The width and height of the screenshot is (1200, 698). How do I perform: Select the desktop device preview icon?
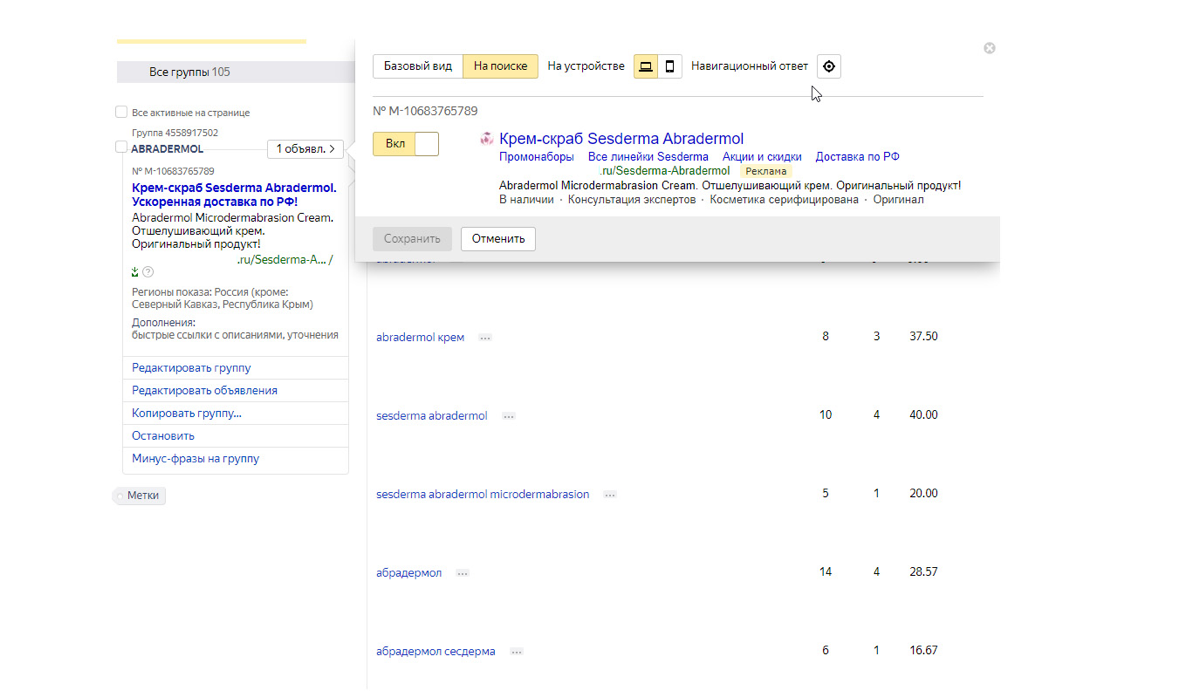646,67
